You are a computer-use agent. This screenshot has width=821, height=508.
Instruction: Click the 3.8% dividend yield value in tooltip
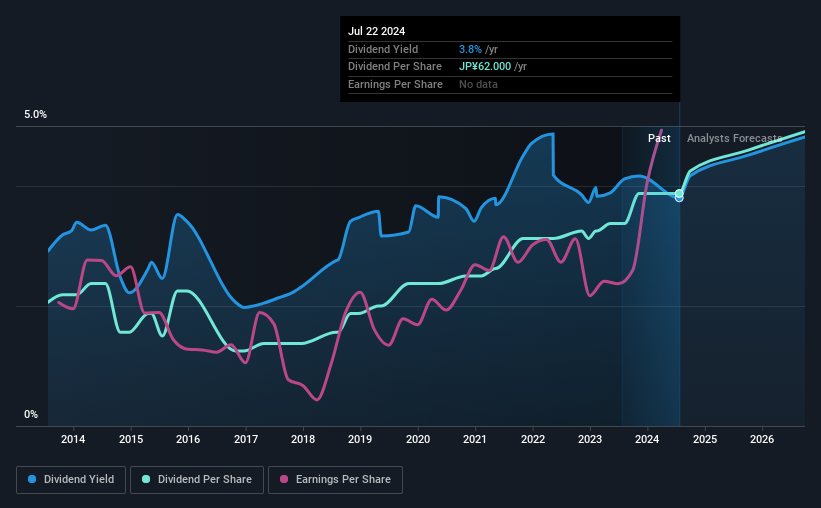[470, 49]
